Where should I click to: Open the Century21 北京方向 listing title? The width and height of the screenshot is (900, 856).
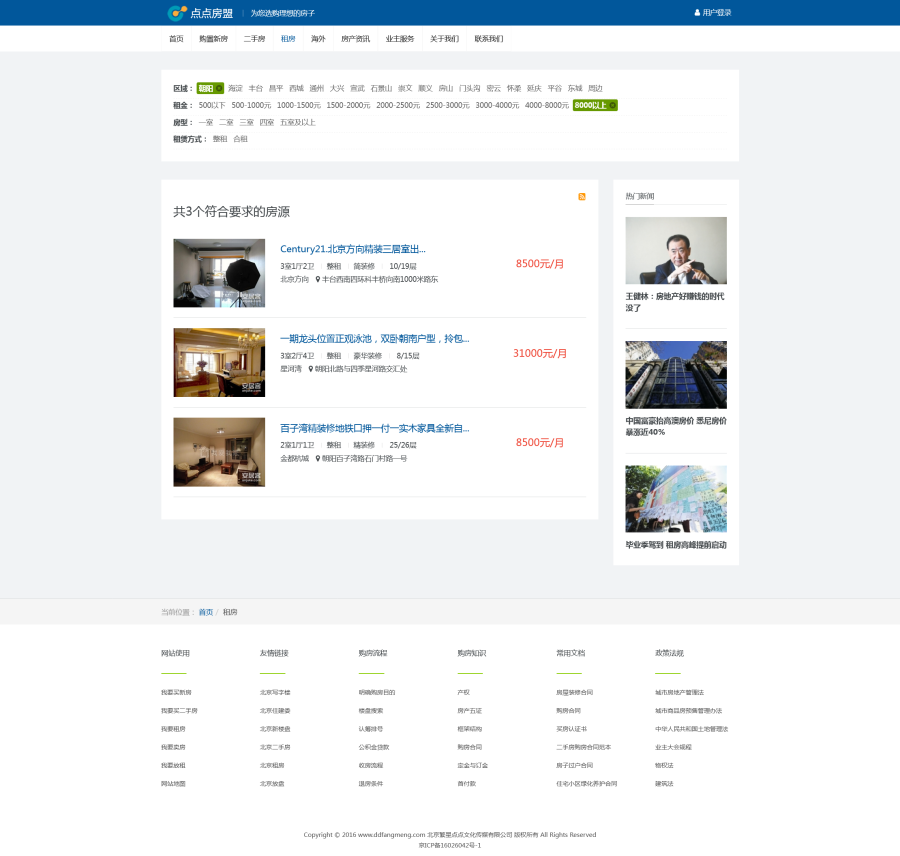(x=353, y=249)
